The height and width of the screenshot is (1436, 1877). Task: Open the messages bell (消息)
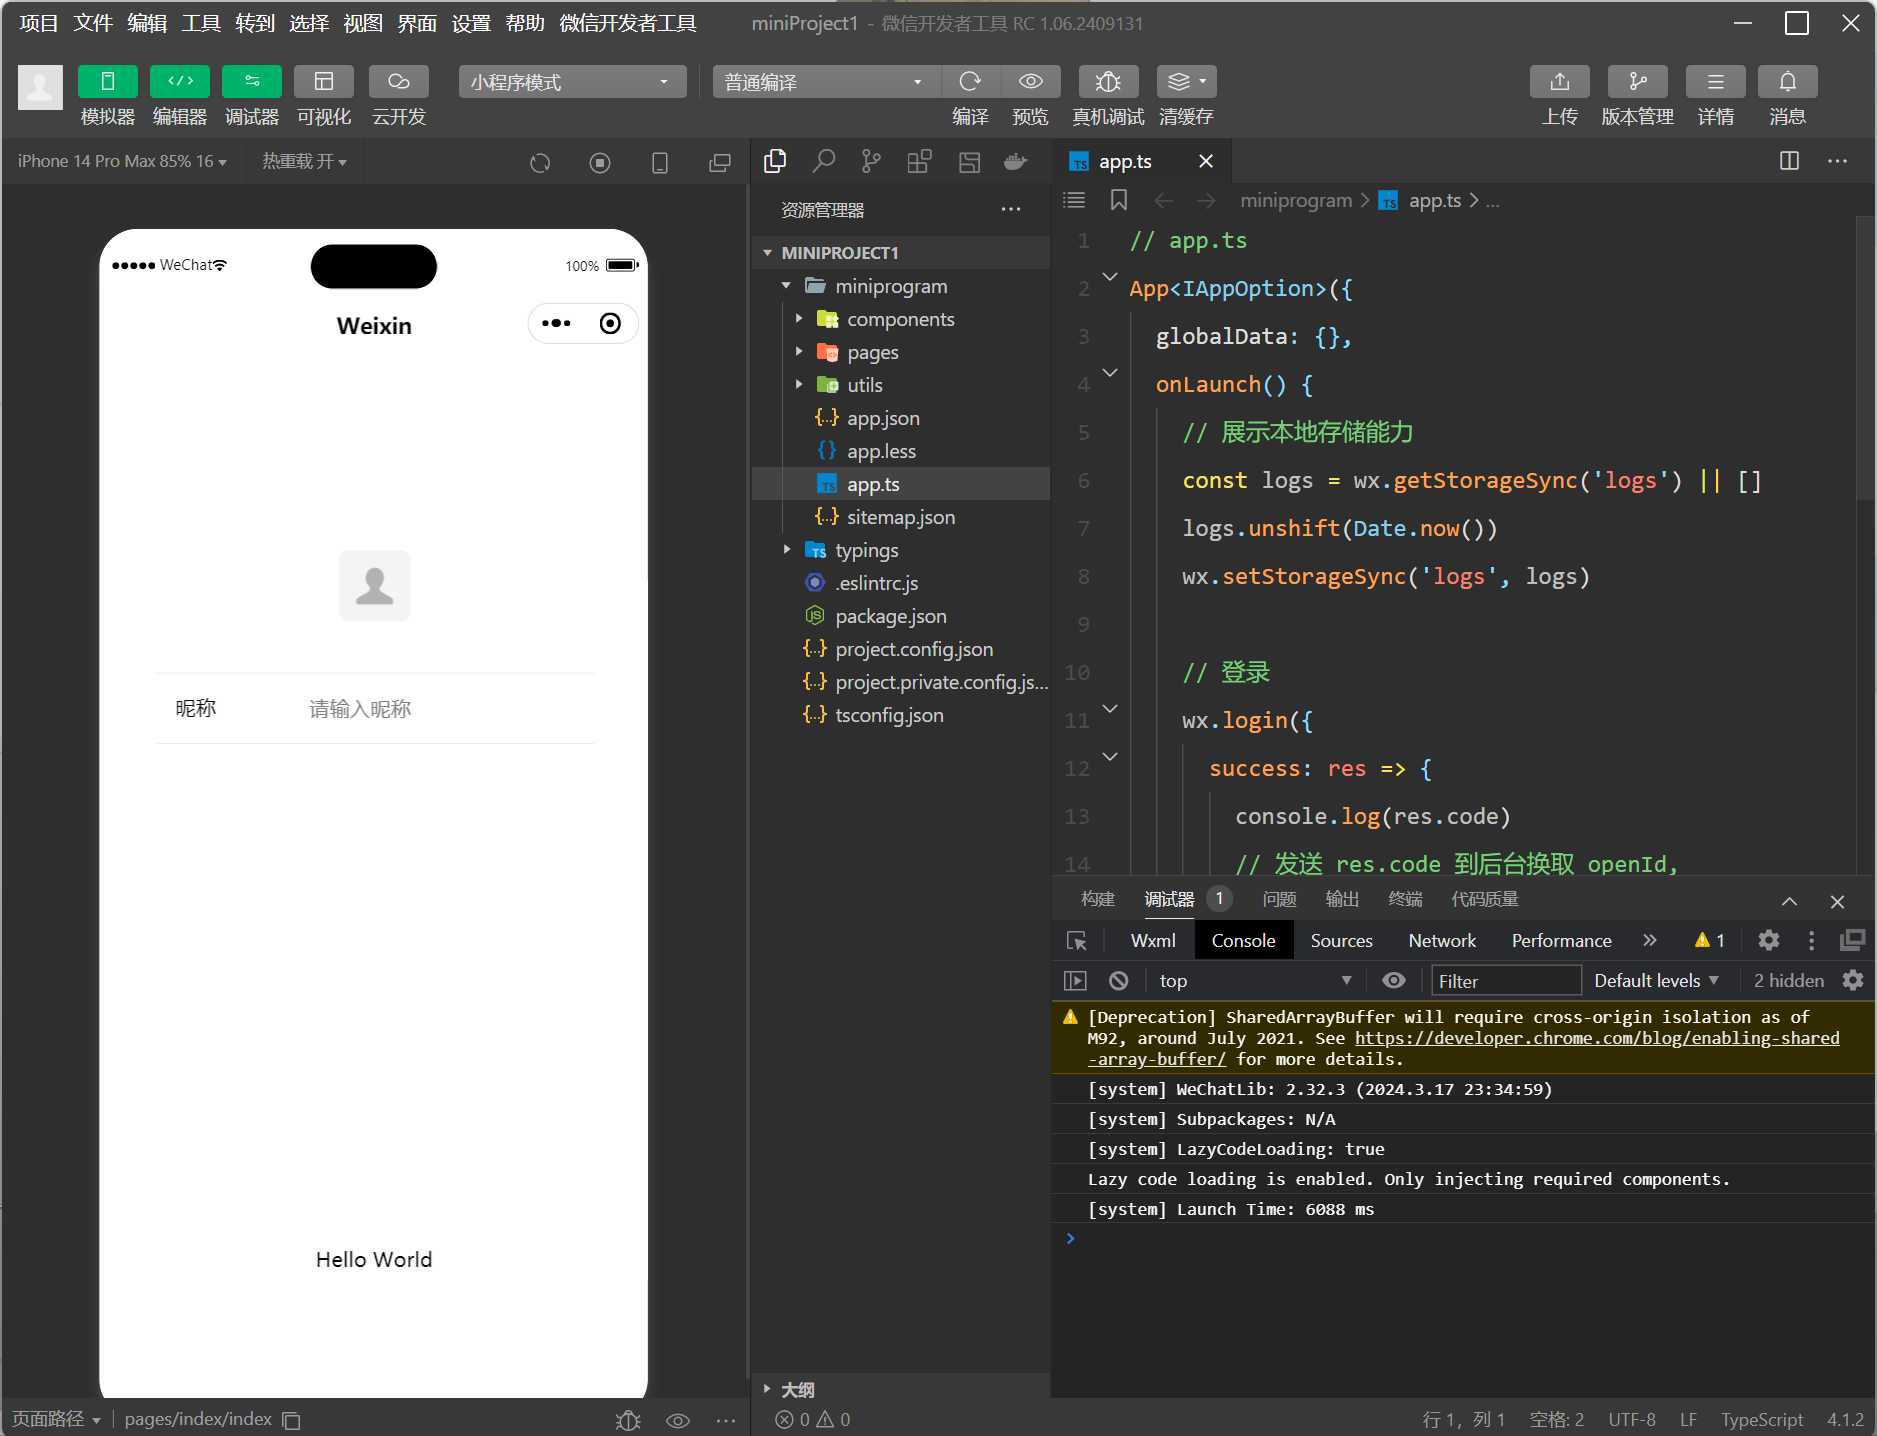pos(1788,82)
